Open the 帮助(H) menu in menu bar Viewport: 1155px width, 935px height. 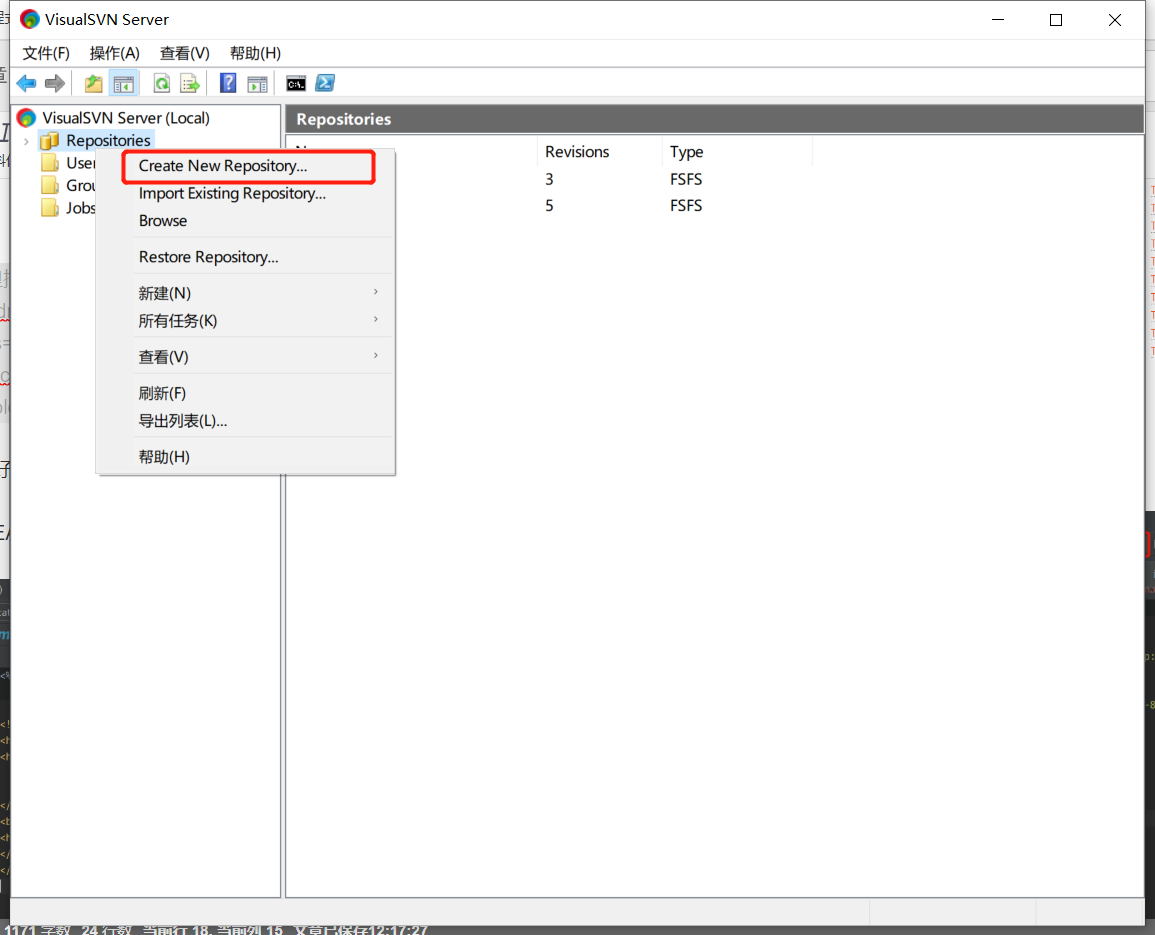tap(255, 53)
